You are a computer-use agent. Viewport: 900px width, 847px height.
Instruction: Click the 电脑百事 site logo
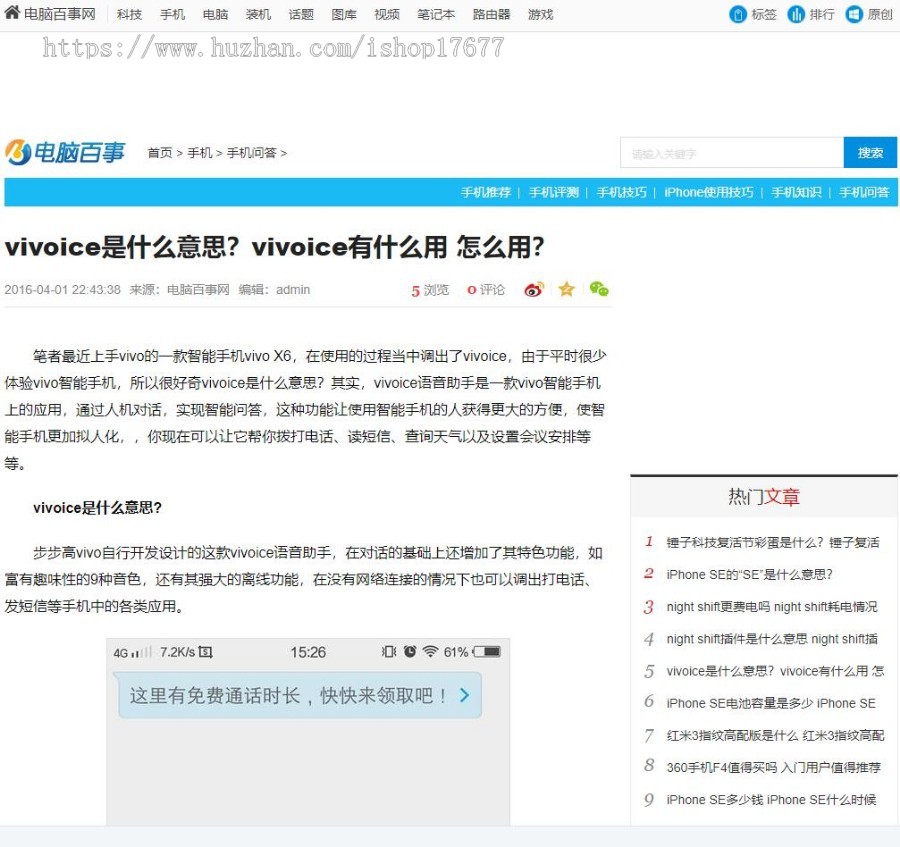tap(65, 153)
